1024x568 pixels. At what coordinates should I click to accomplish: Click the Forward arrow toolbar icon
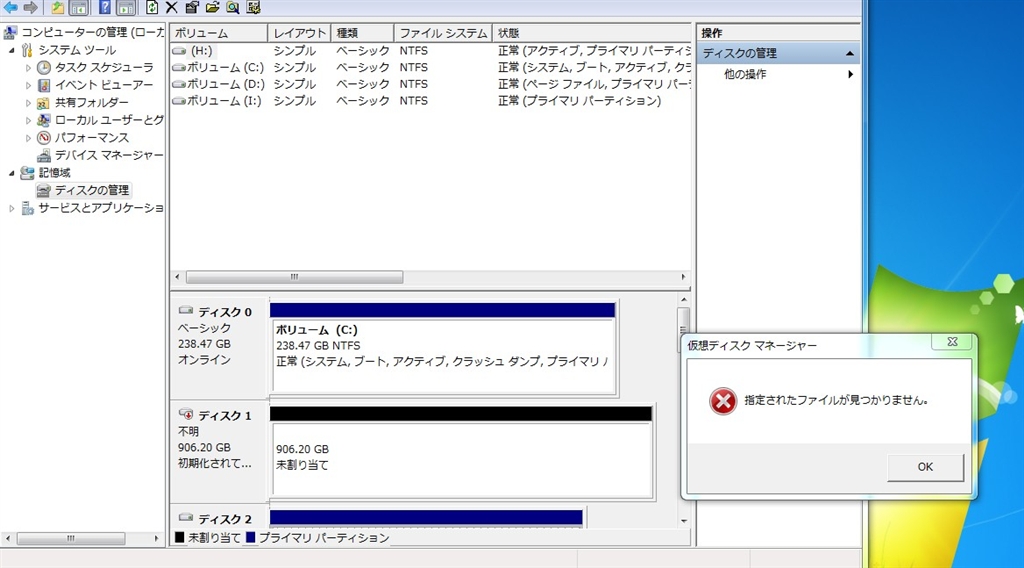pos(31,7)
